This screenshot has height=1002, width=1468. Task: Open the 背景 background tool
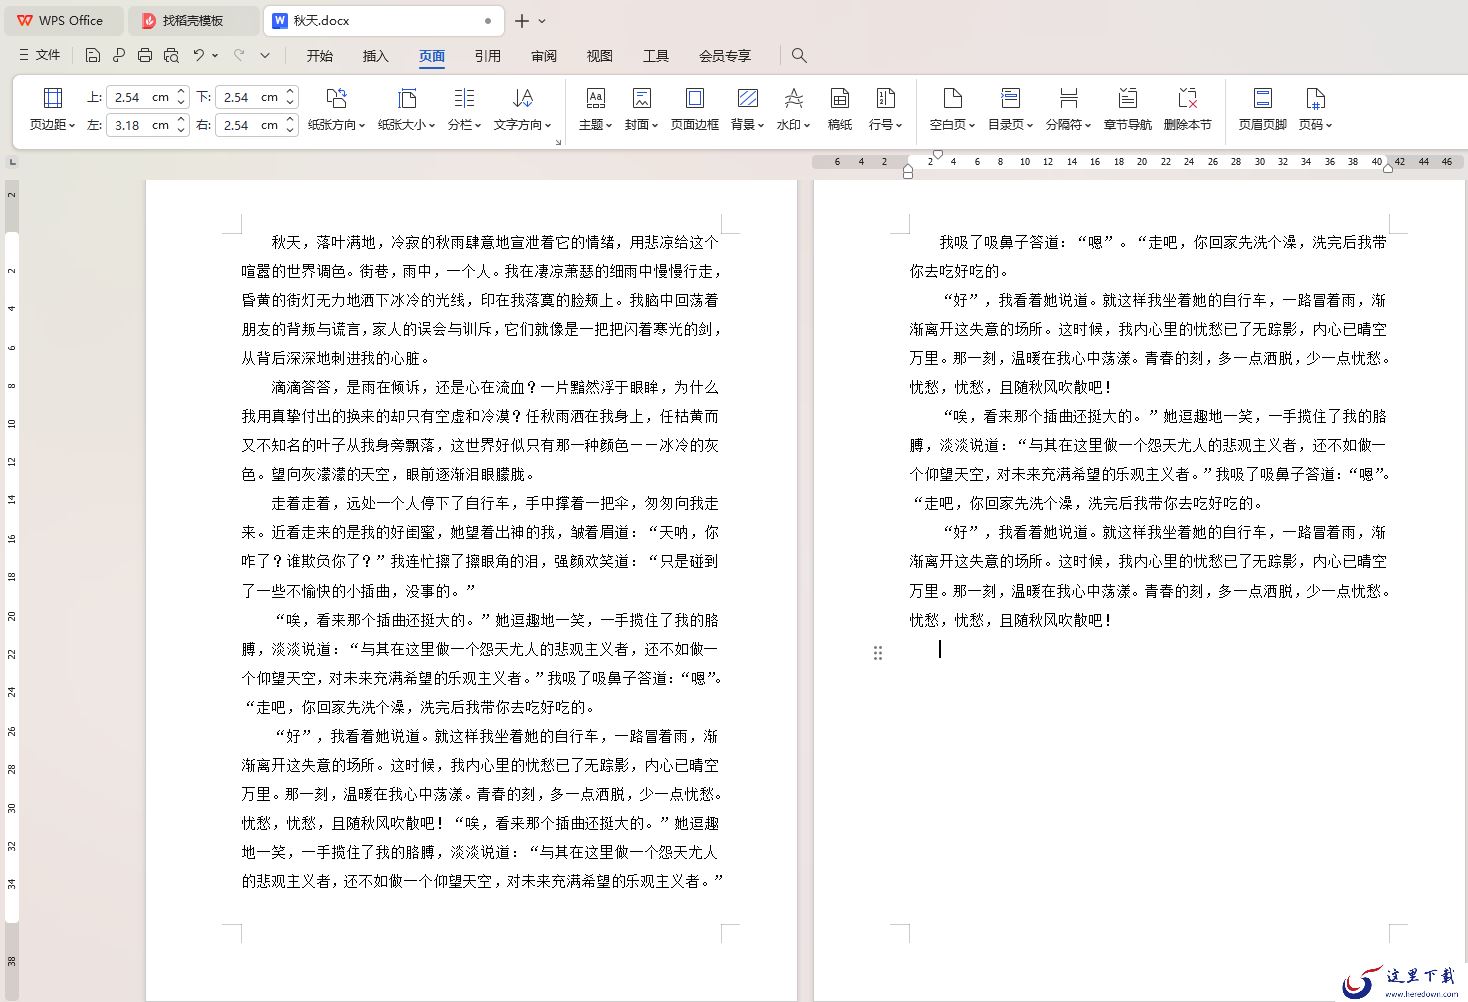tap(747, 109)
